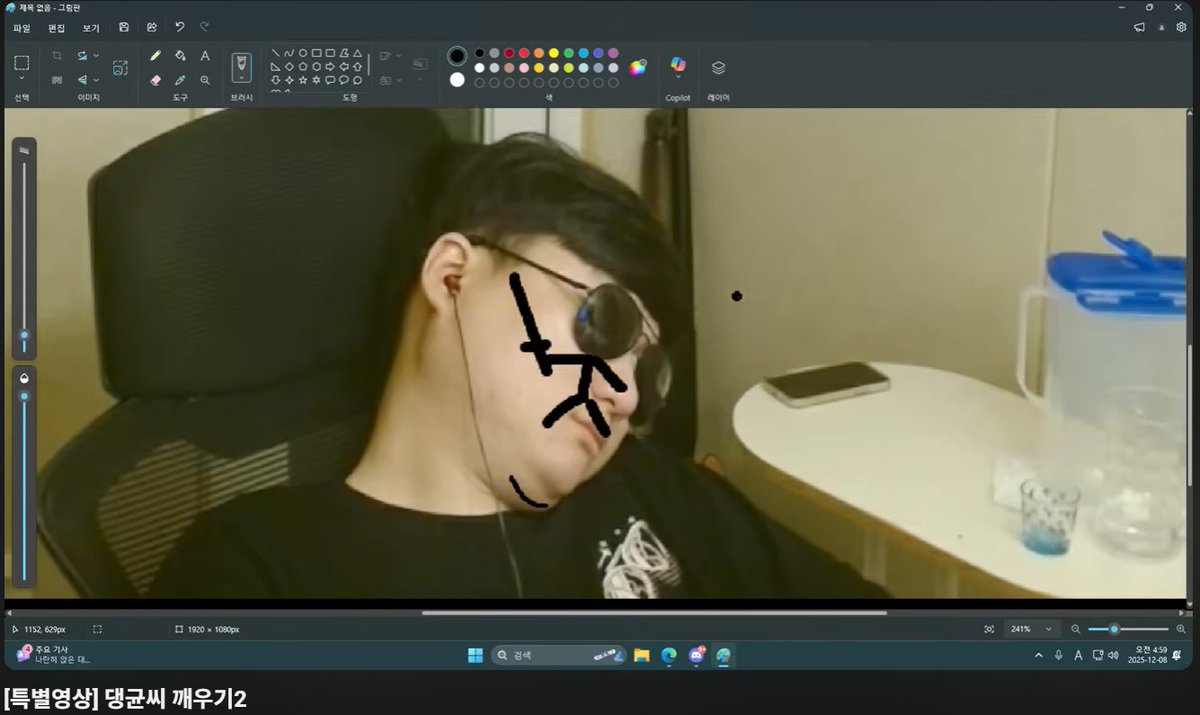The height and width of the screenshot is (715, 1200).
Task: Activate Color 1 black circle
Action: point(457,55)
